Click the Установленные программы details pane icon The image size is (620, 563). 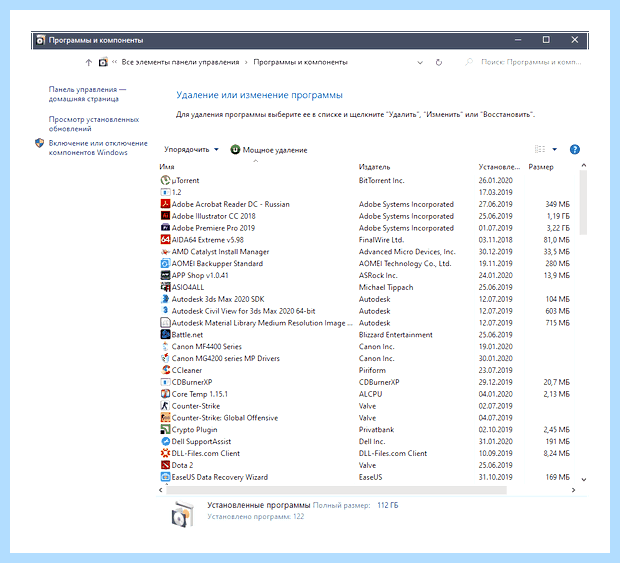click(x=182, y=514)
